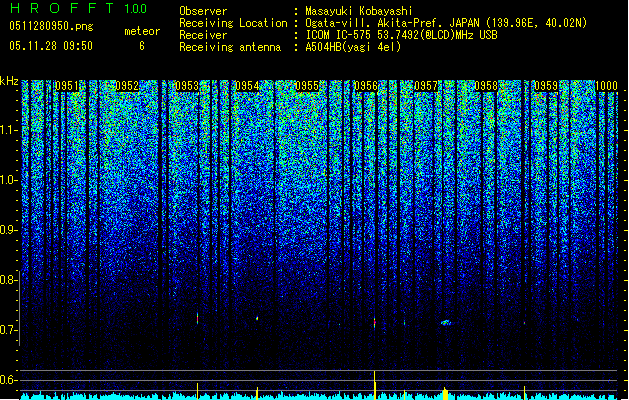Click the yellow power spike below the 0953 echo
The width and height of the screenshot is (629, 400).
[x=197, y=391]
